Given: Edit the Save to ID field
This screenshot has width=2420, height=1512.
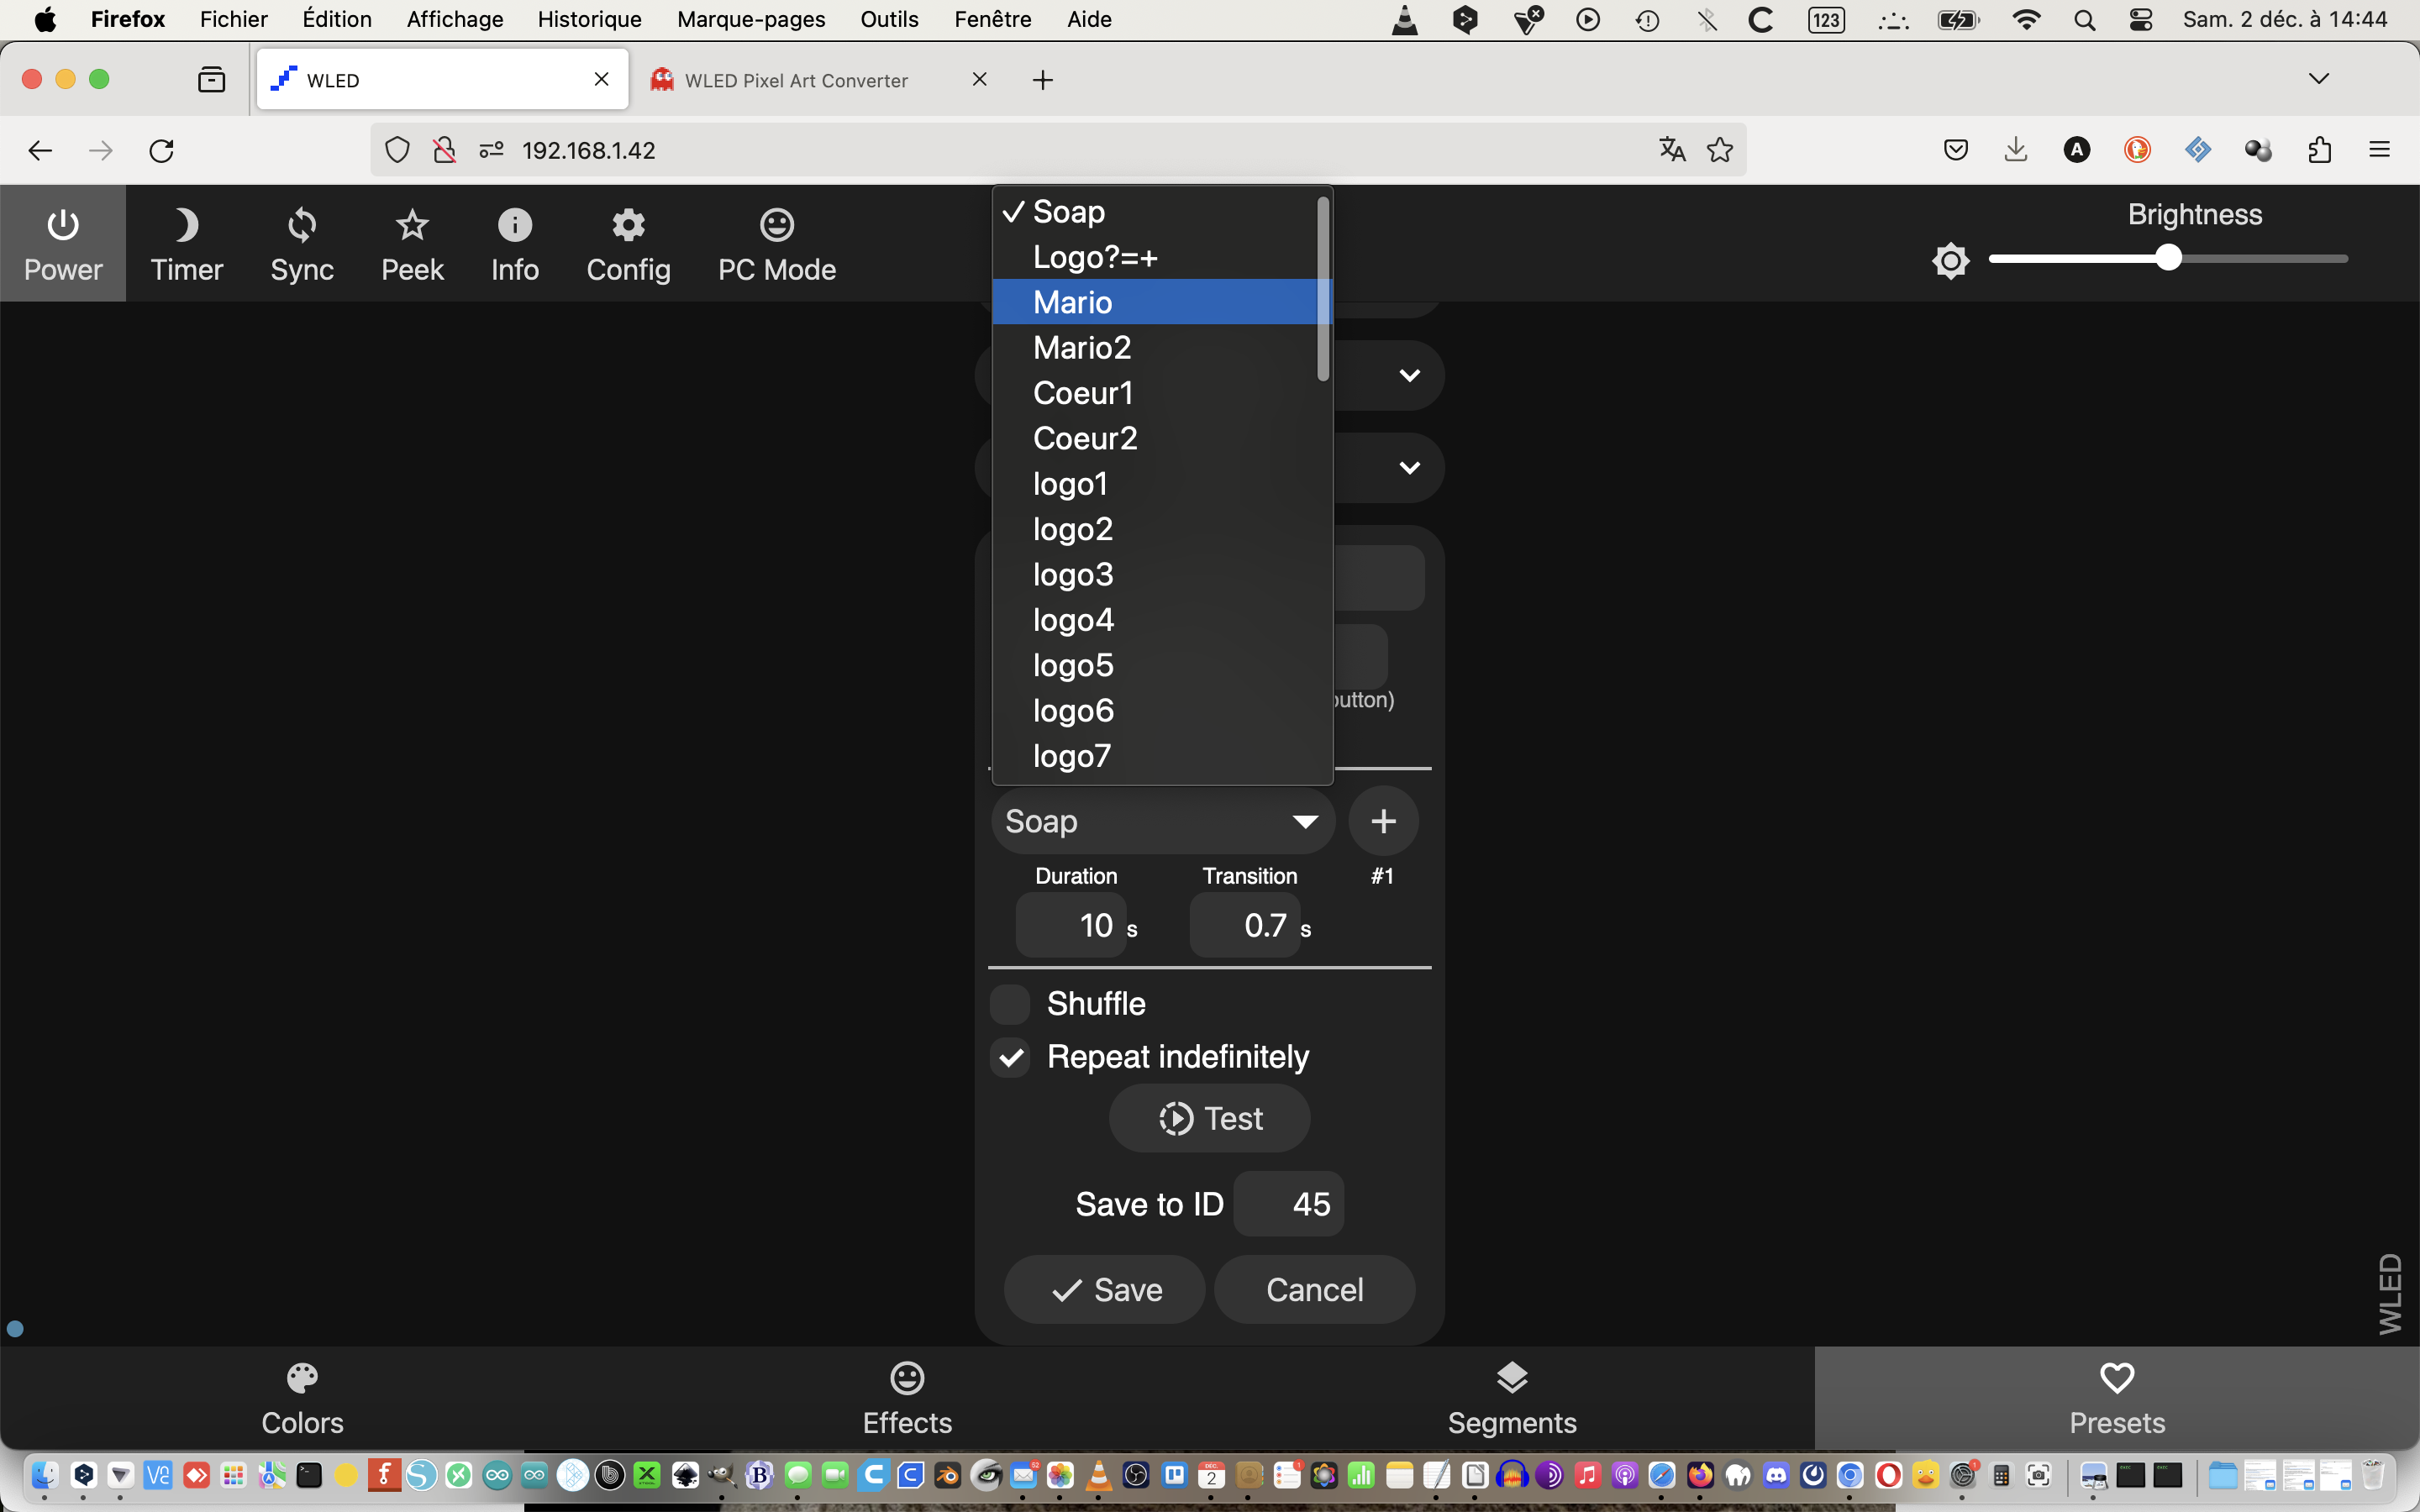Looking at the screenshot, I should [x=1288, y=1204].
